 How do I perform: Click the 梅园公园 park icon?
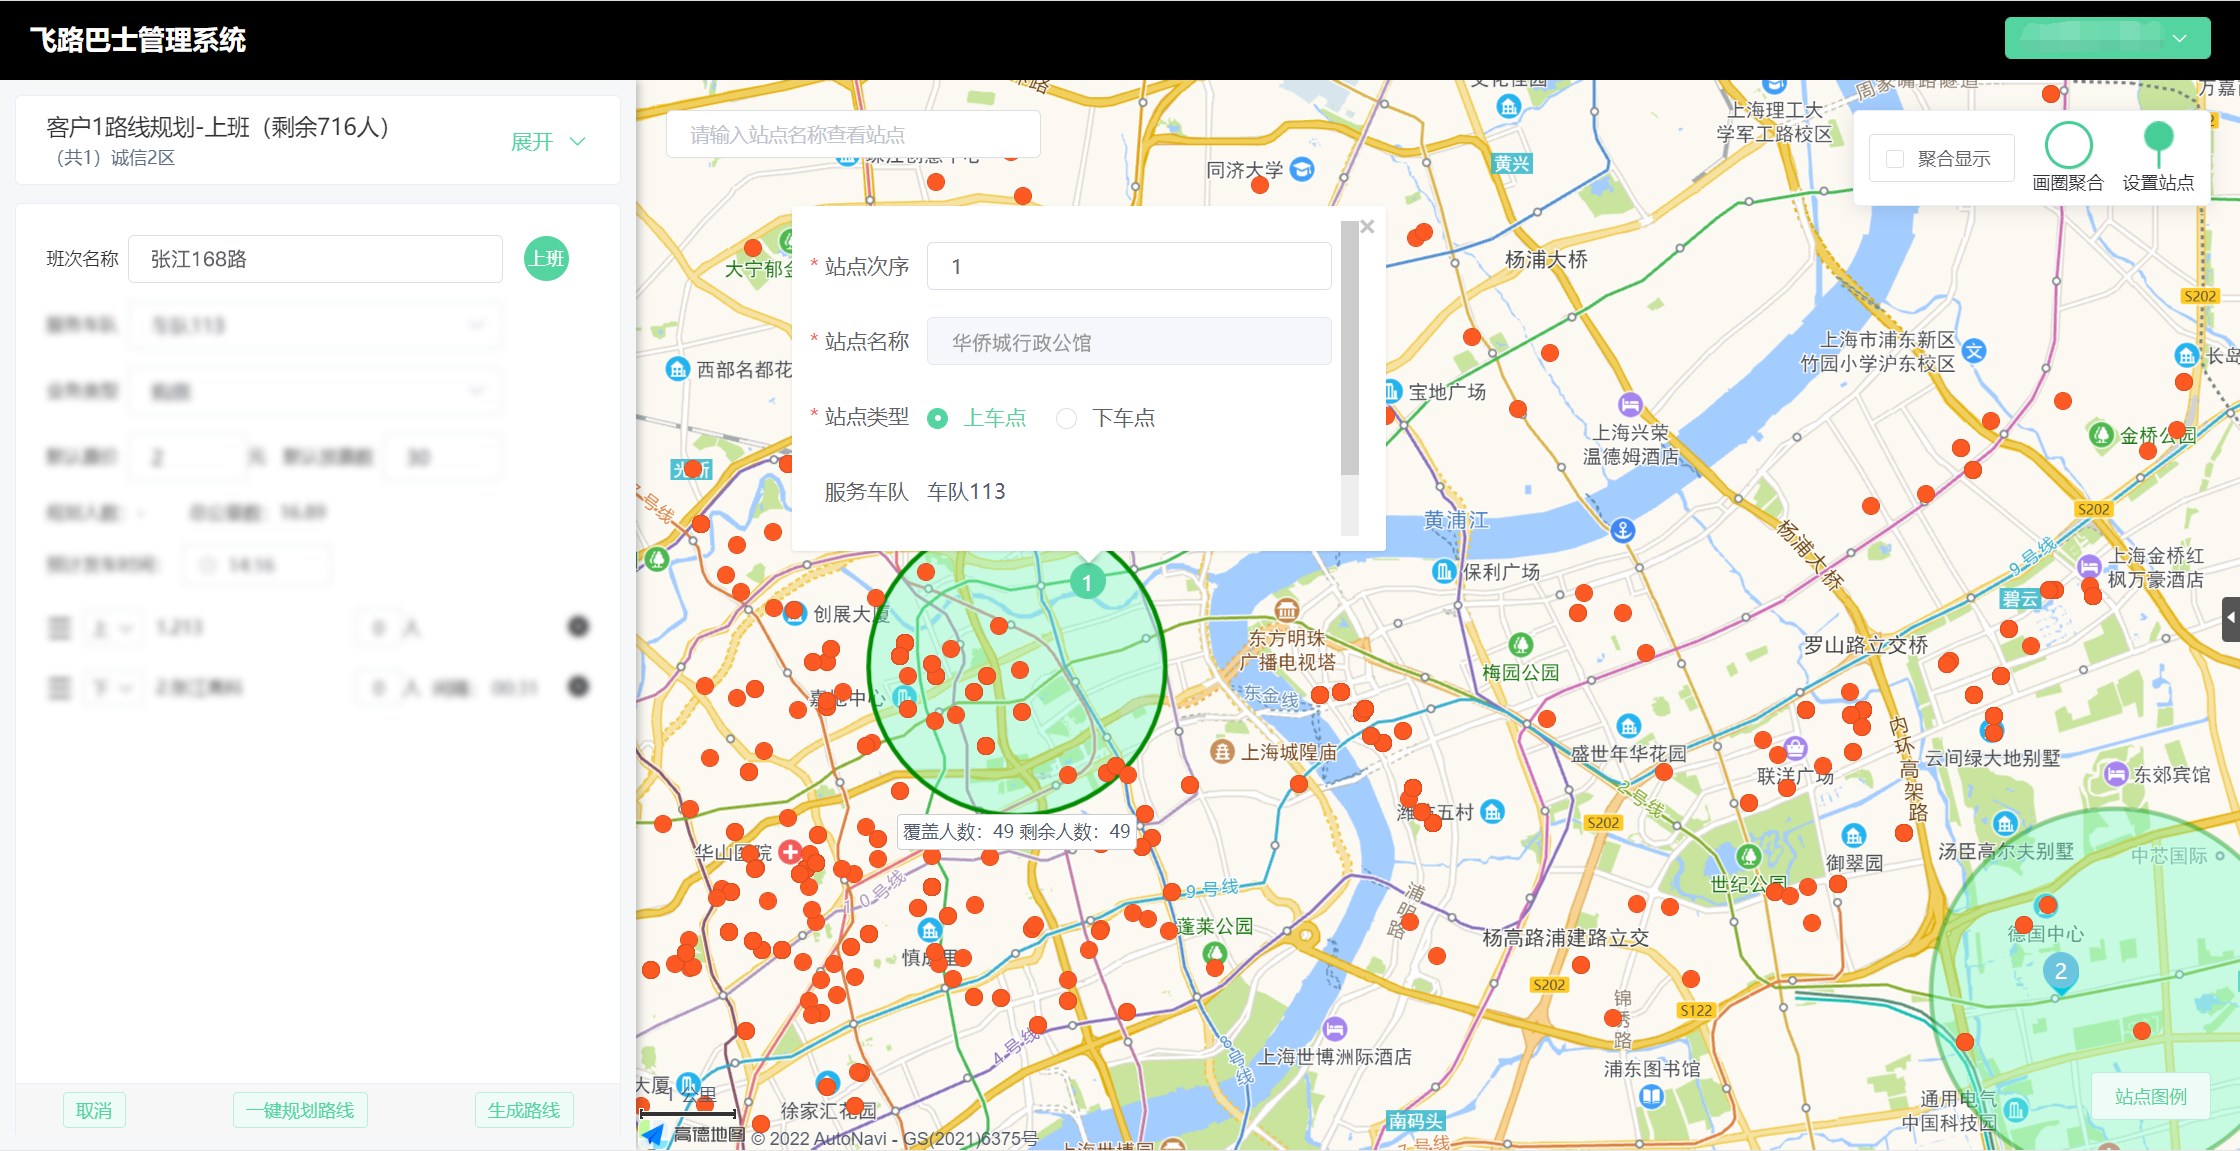click(1520, 645)
